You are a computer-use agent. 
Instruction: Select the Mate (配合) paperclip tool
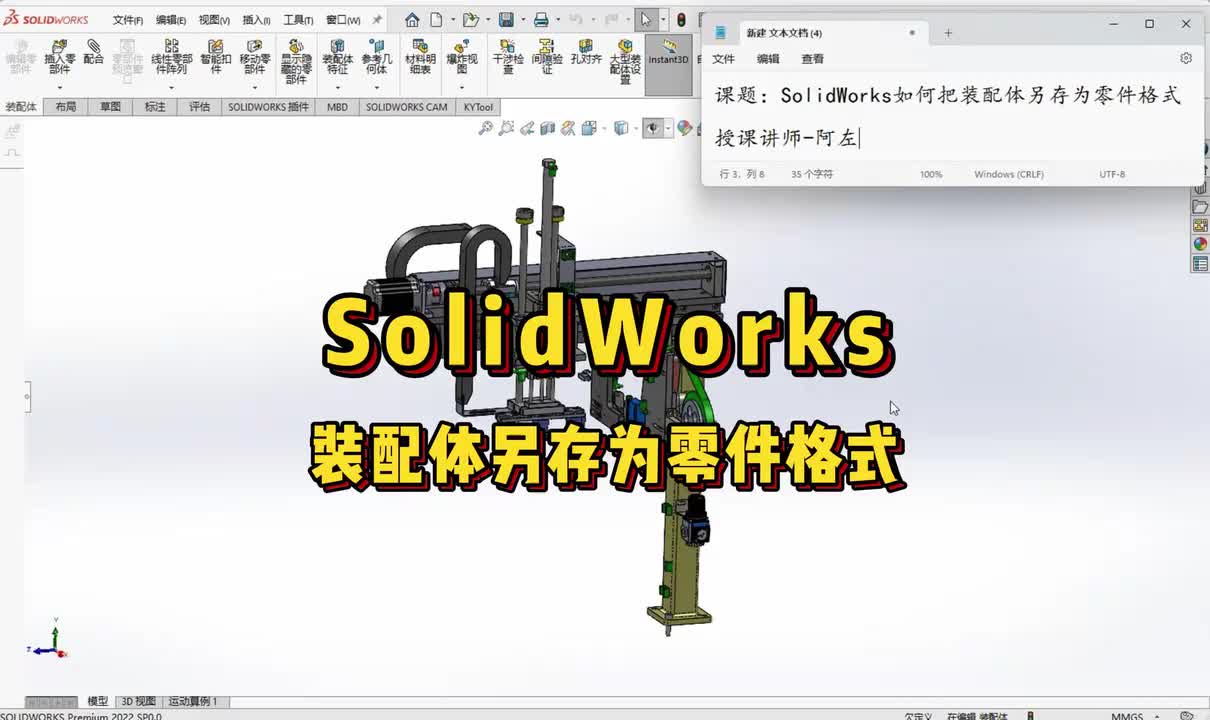point(93,52)
